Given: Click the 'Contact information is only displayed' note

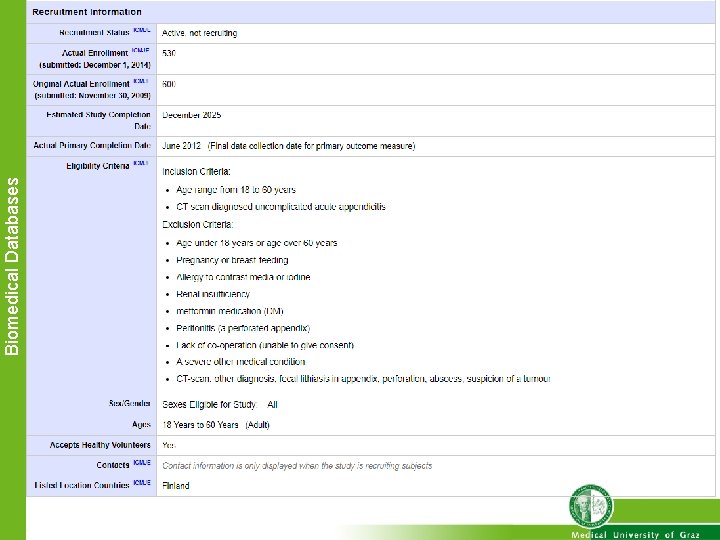Looking at the screenshot, I should tap(297, 466).
